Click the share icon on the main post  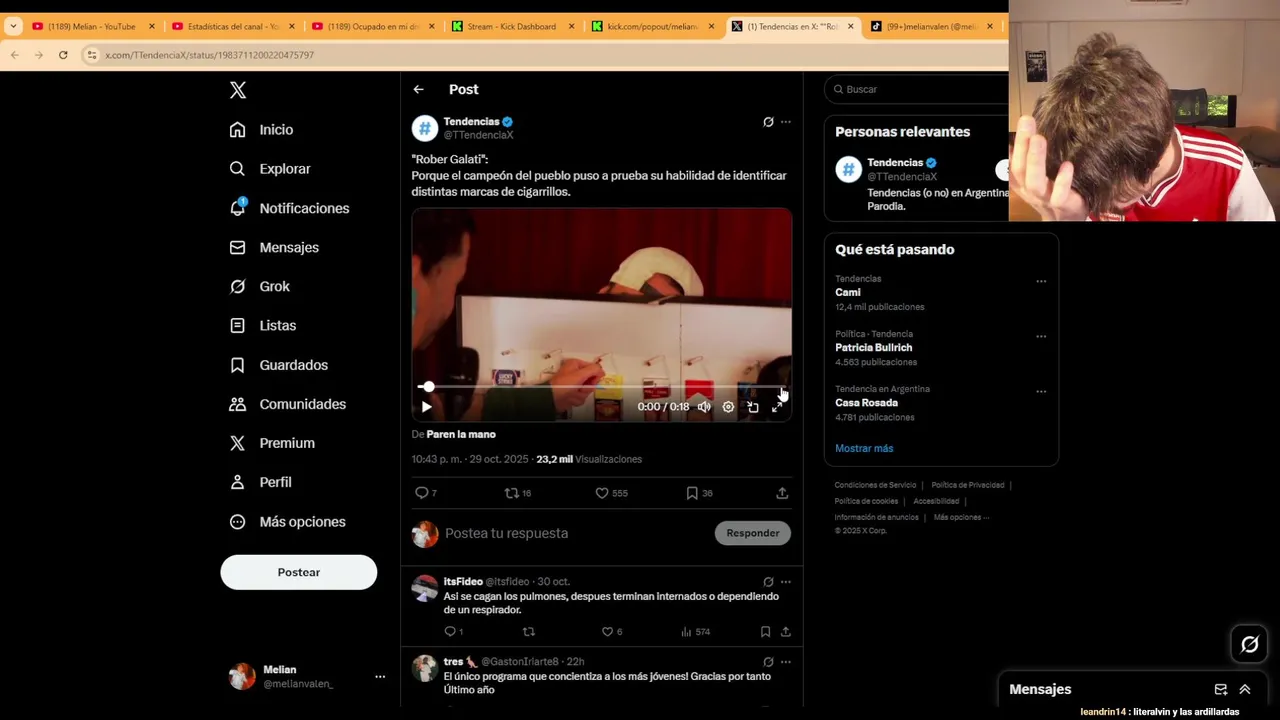tap(782, 493)
